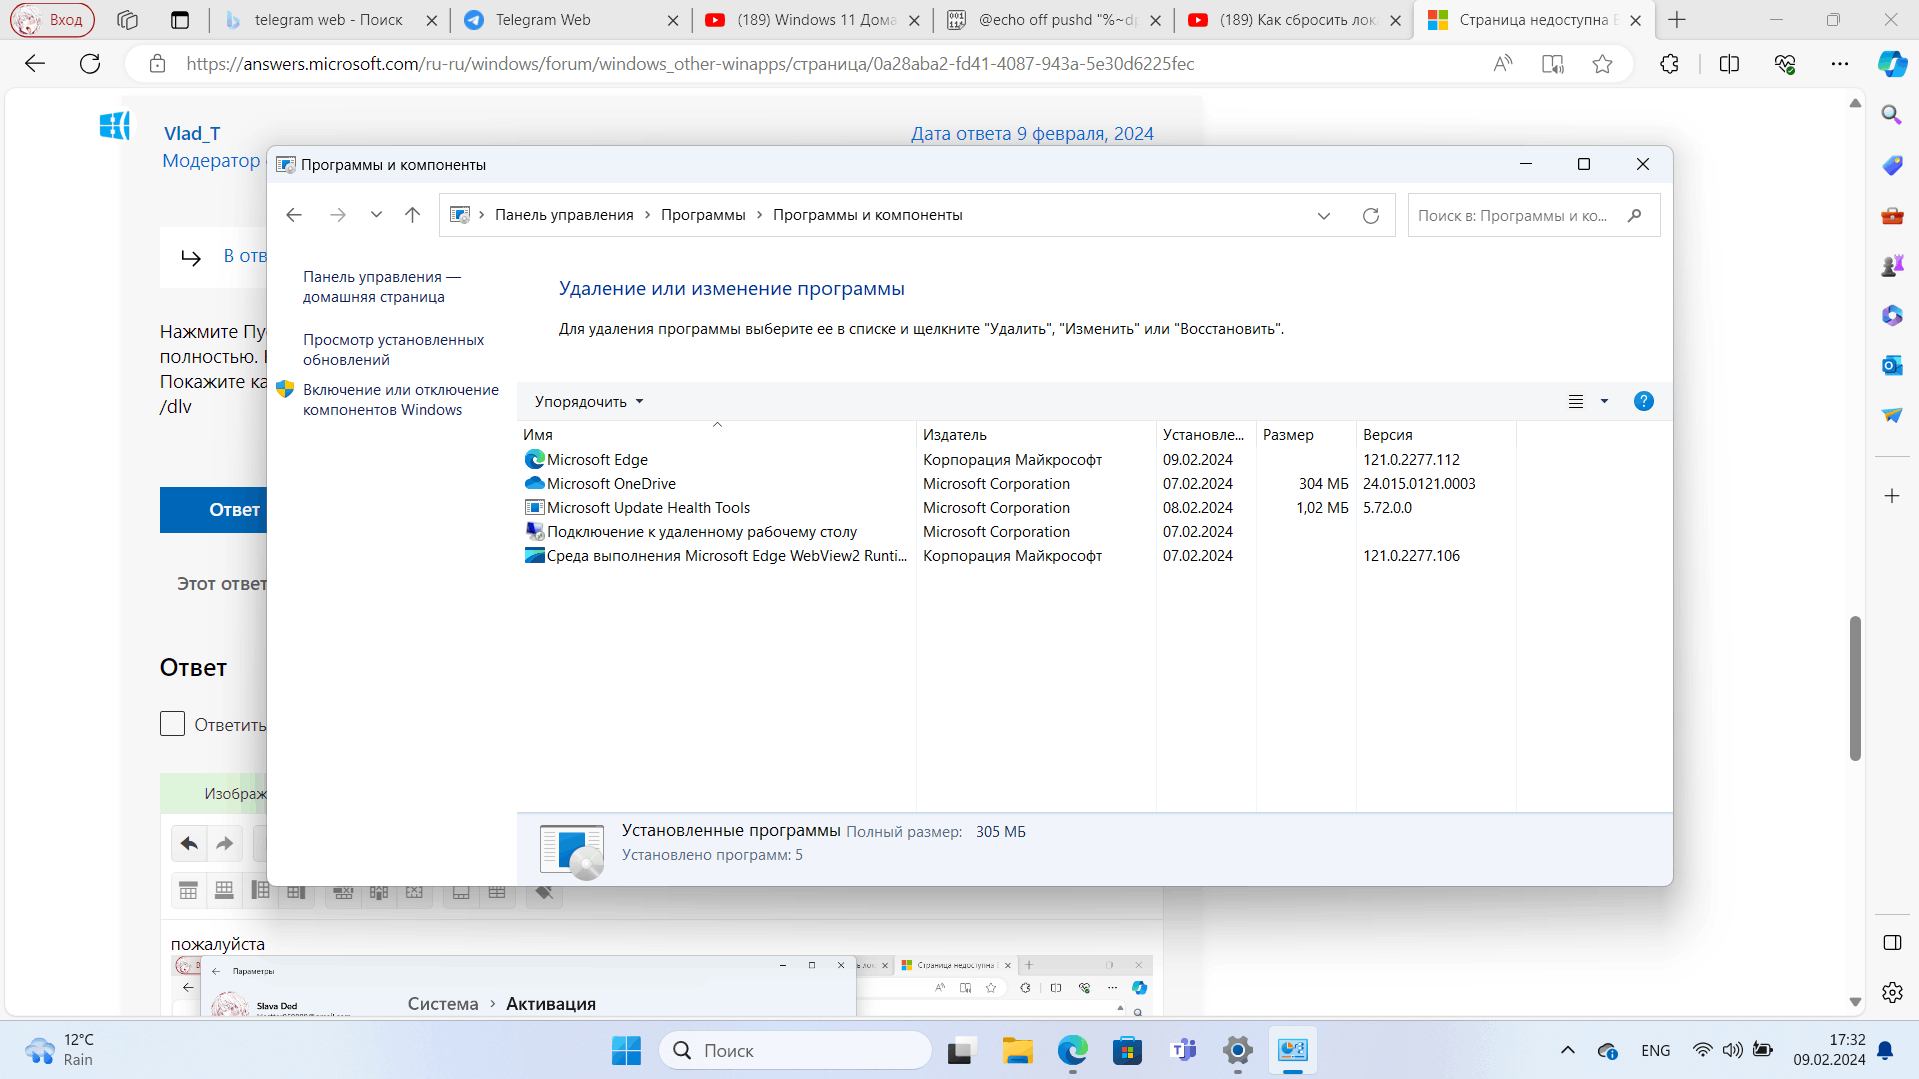Open Edge extensions puzzle icon
1919x1079 pixels.
(x=1669, y=64)
